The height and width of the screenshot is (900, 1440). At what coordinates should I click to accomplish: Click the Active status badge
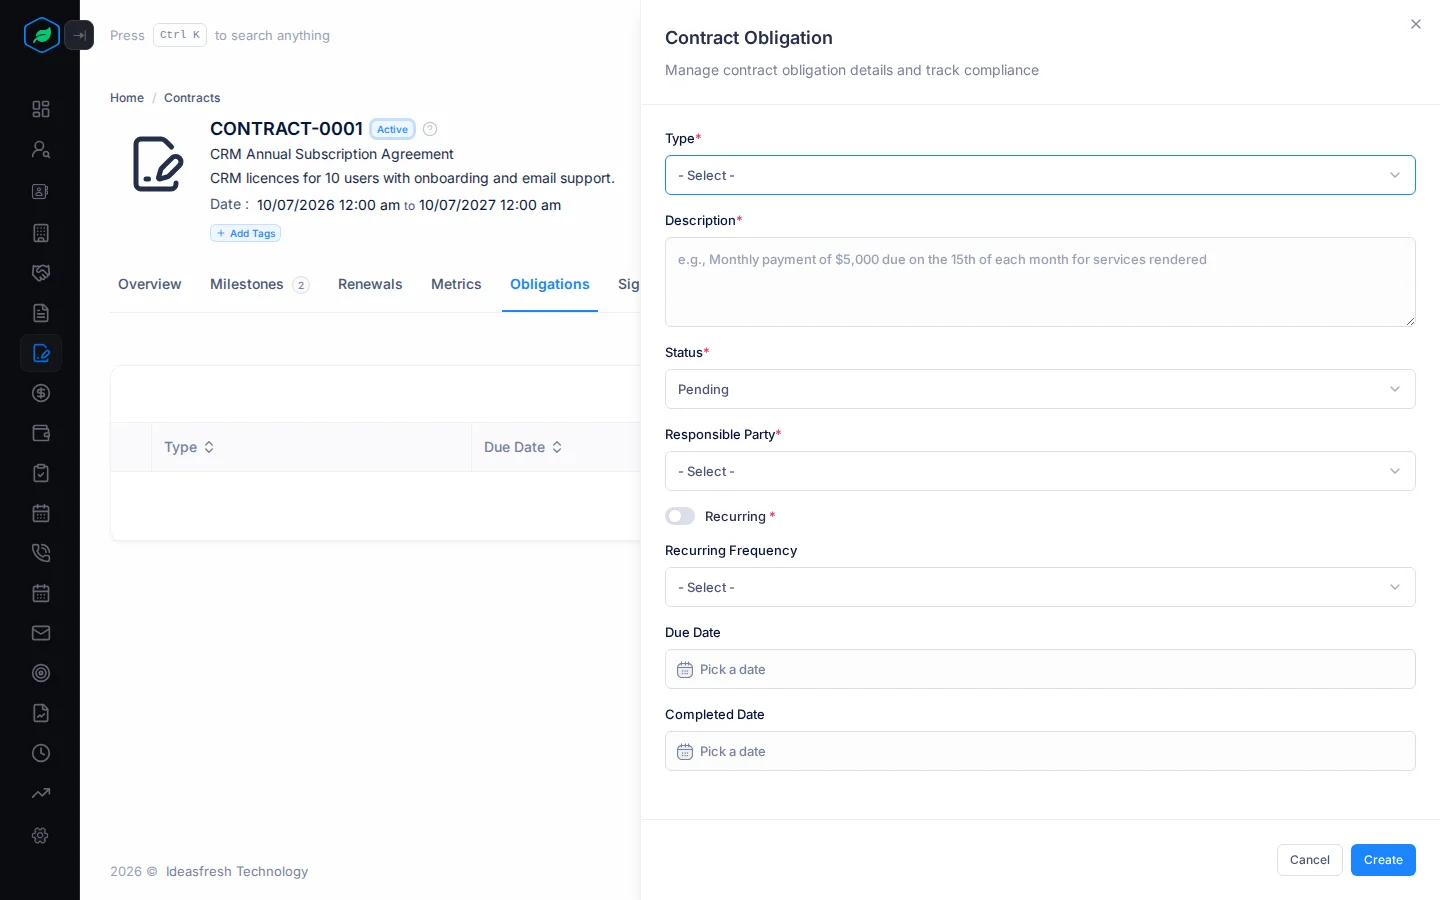(x=393, y=129)
